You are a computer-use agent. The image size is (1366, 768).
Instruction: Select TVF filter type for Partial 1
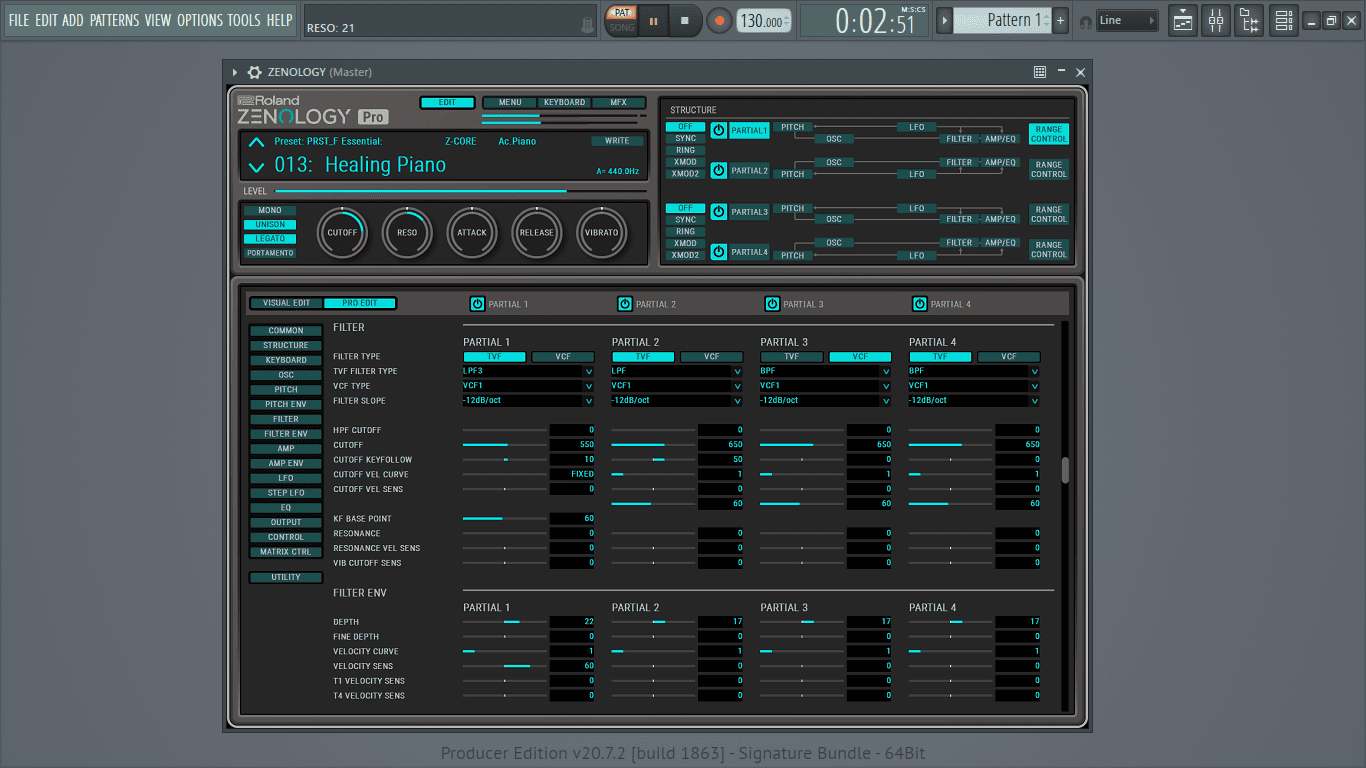click(494, 356)
